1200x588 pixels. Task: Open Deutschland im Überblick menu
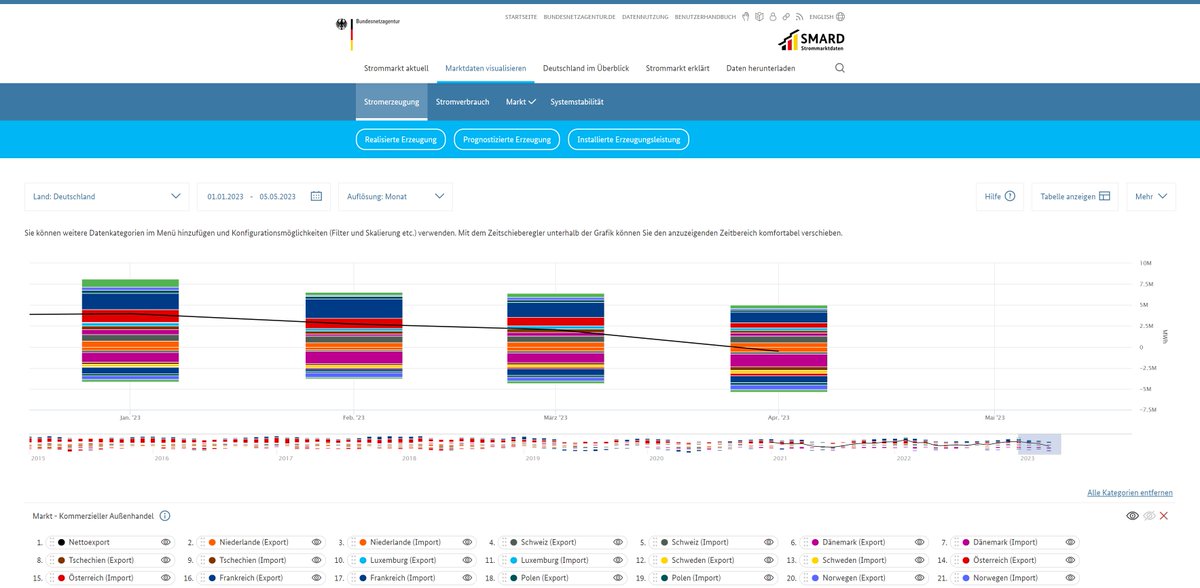click(x=586, y=68)
